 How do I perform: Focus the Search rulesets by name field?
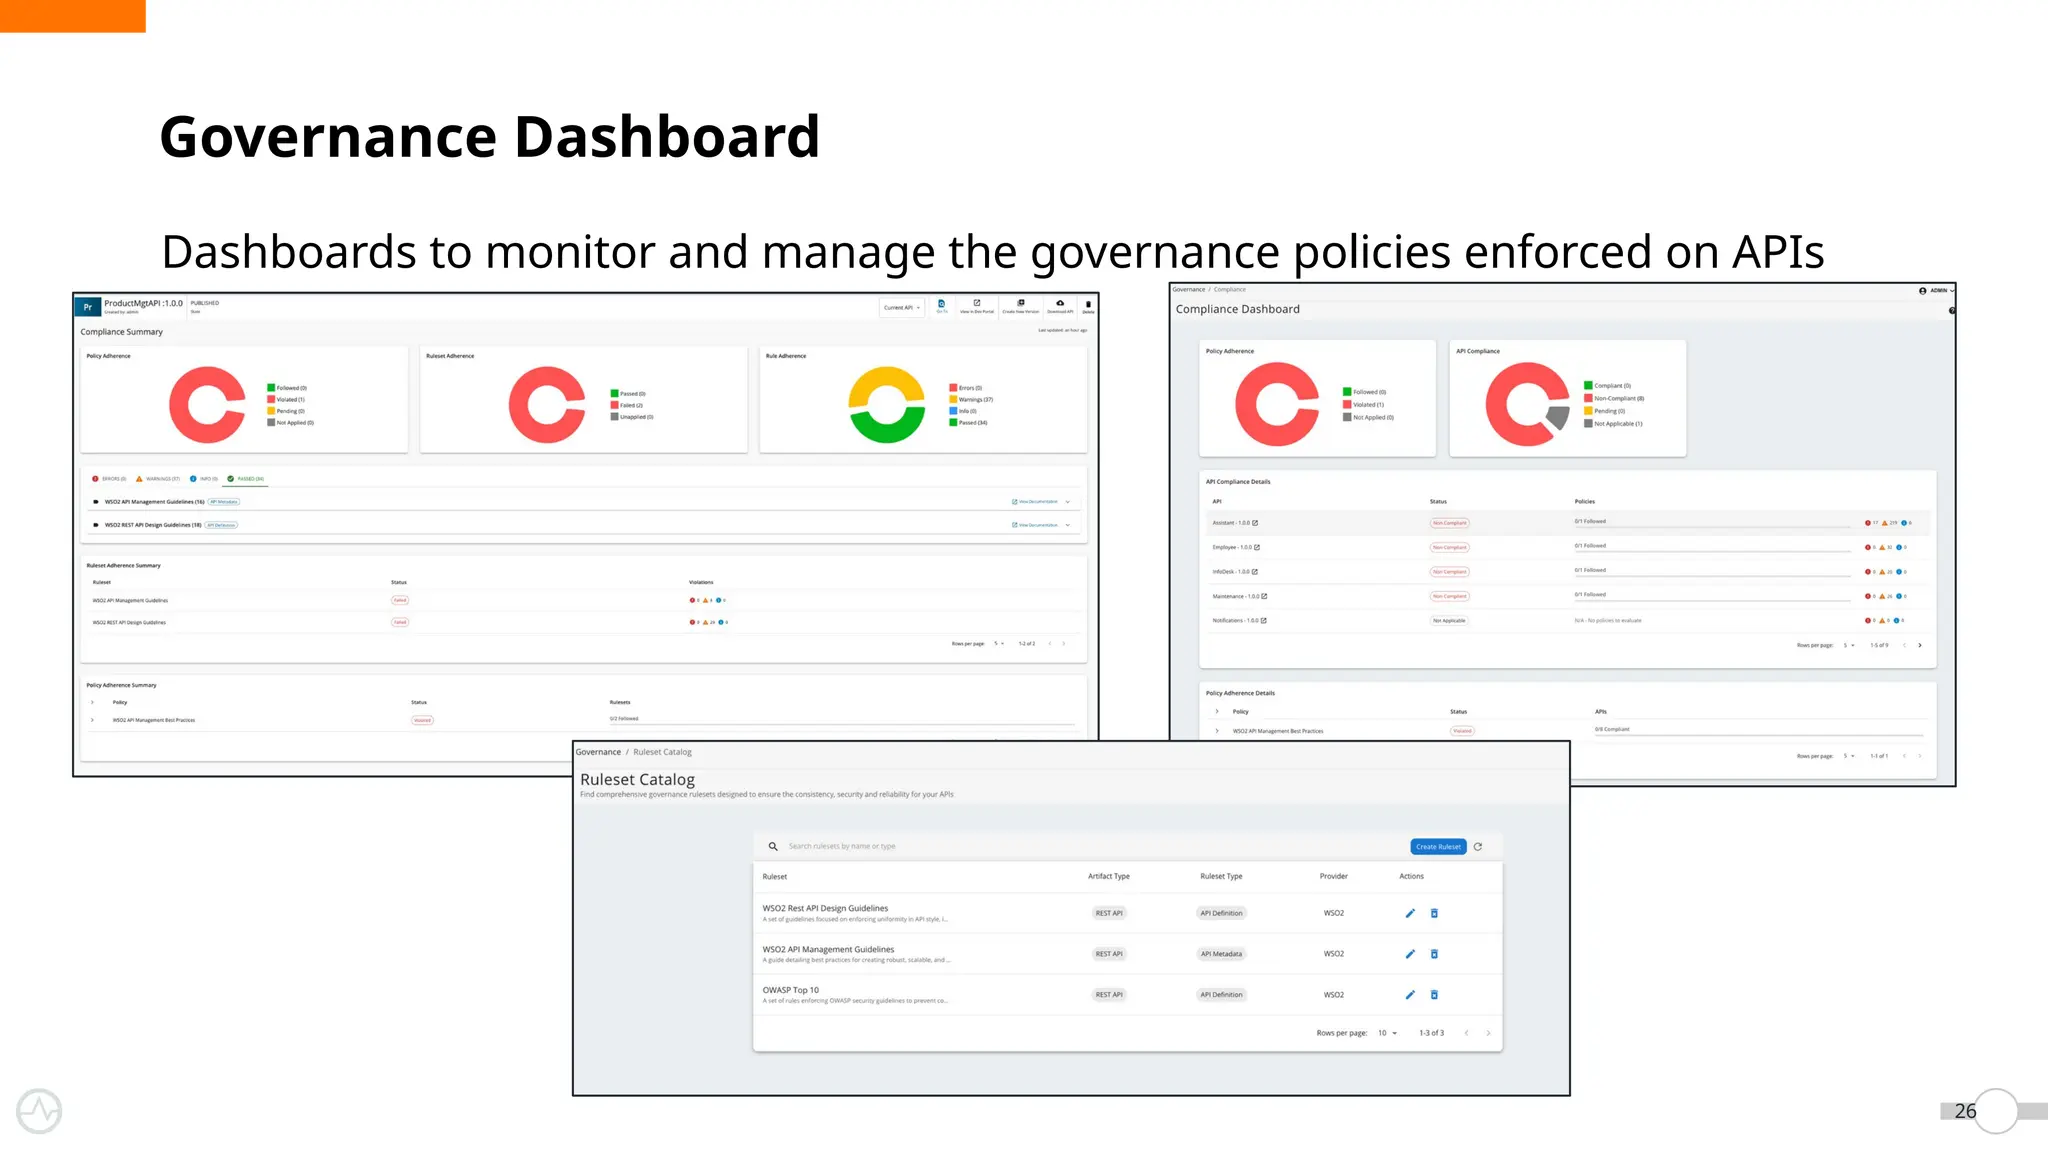(1090, 847)
